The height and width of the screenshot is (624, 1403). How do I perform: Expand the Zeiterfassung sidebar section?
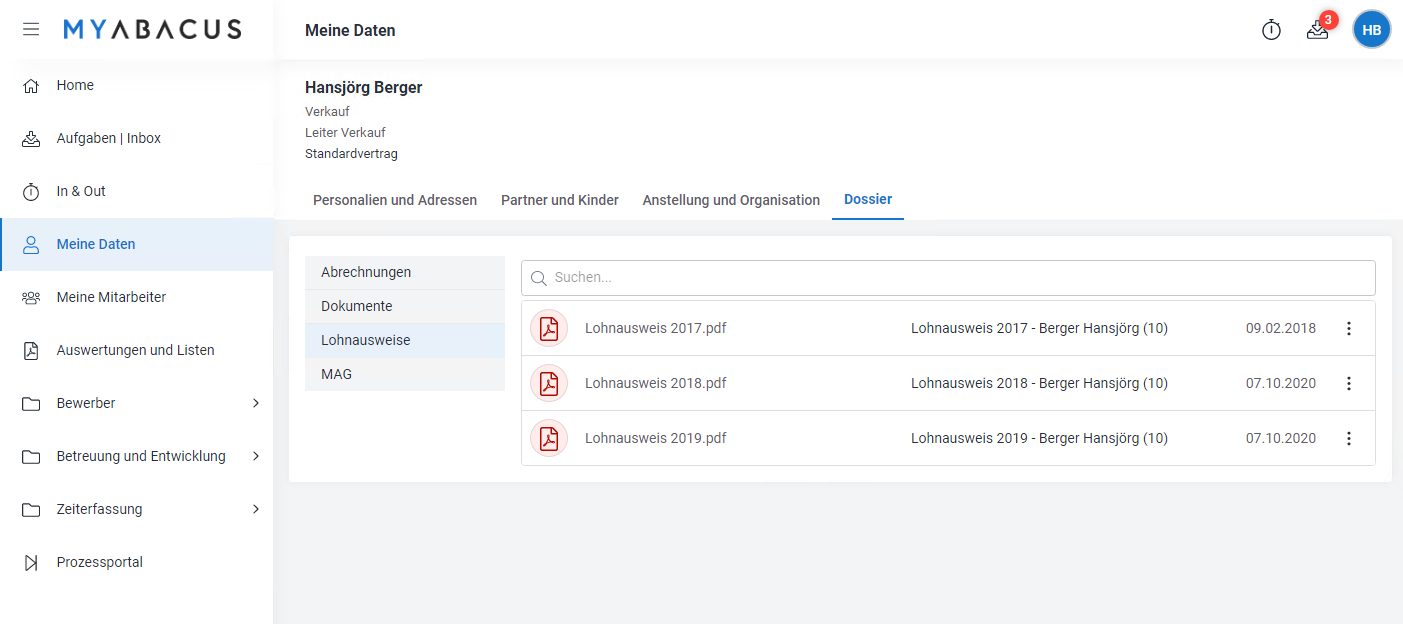[255, 509]
